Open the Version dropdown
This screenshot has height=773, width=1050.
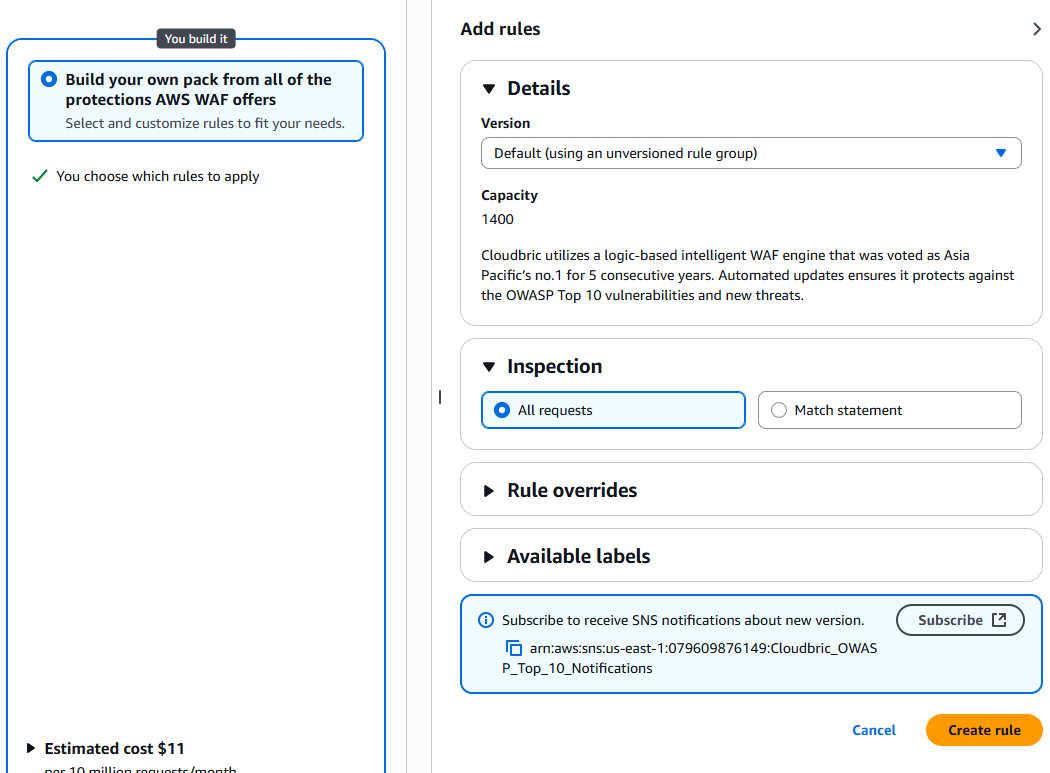click(751, 153)
